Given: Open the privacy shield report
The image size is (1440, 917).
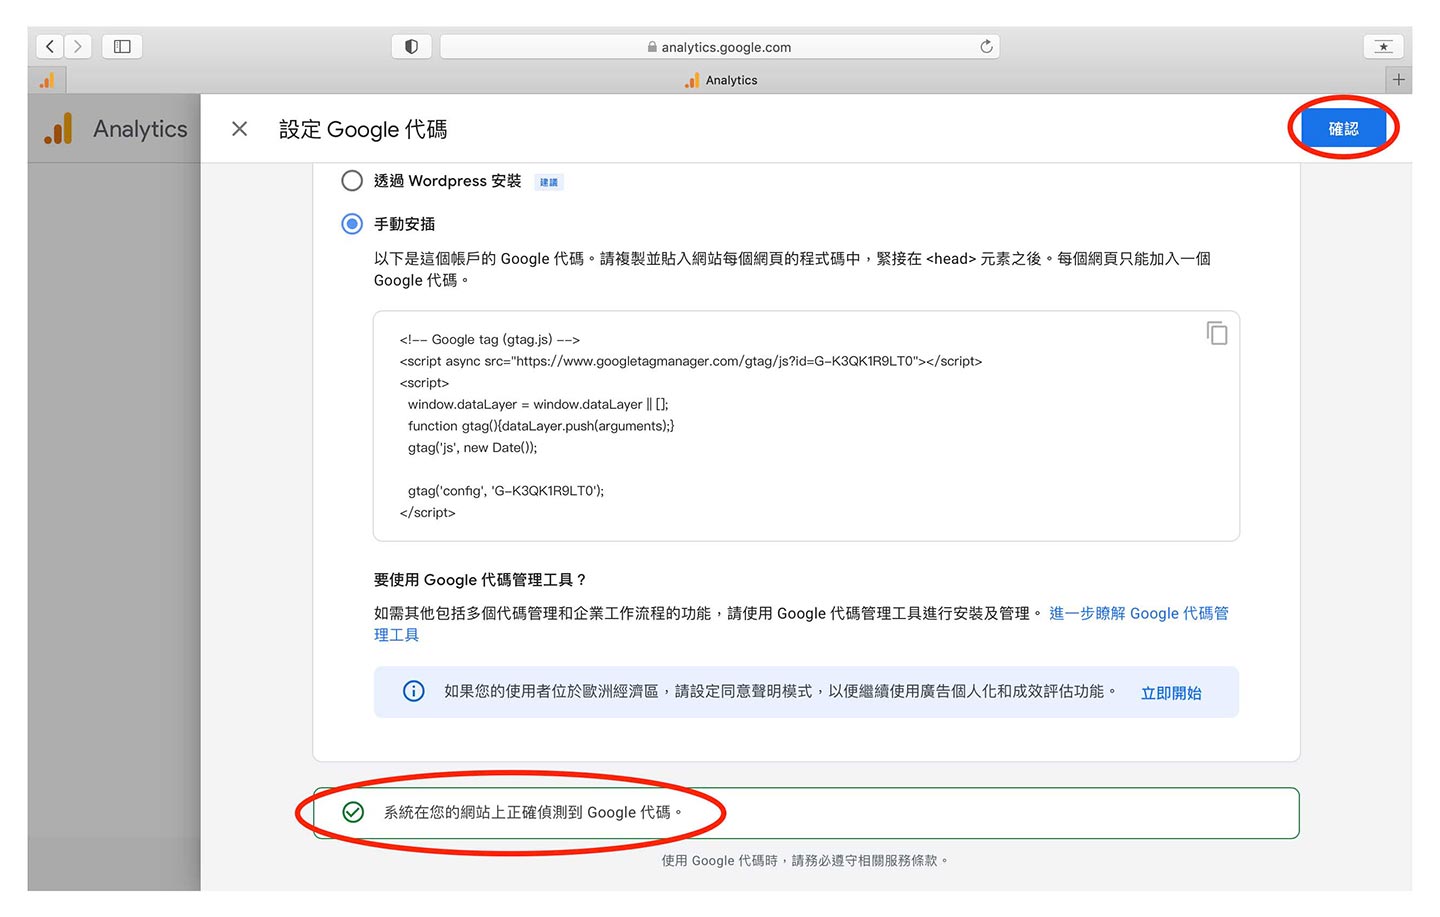Looking at the screenshot, I should point(411,47).
